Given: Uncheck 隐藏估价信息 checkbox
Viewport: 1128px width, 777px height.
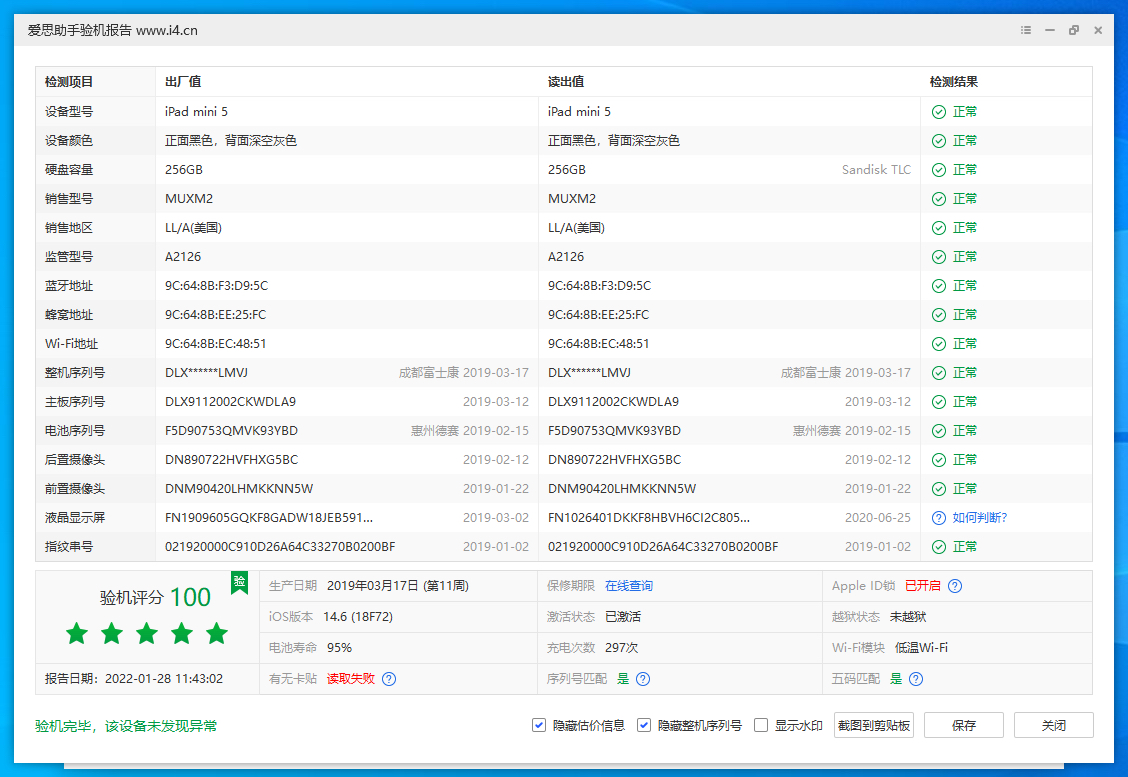Looking at the screenshot, I should click(x=539, y=725).
